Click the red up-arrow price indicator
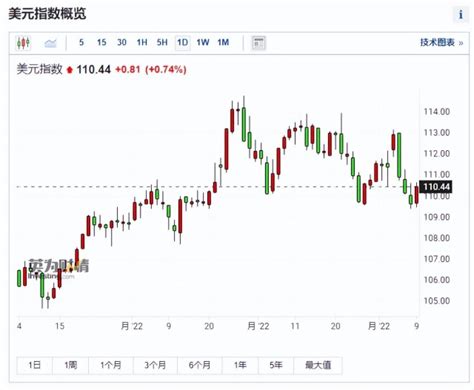The height and width of the screenshot is (390, 474). [x=70, y=70]
